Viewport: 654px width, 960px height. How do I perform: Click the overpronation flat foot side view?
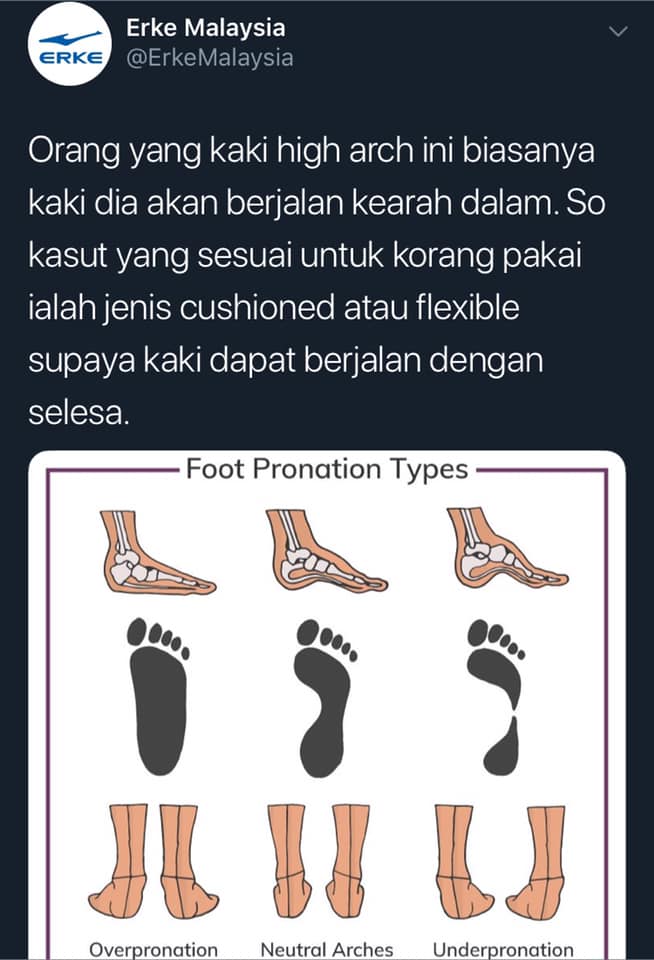click(158, 552)
